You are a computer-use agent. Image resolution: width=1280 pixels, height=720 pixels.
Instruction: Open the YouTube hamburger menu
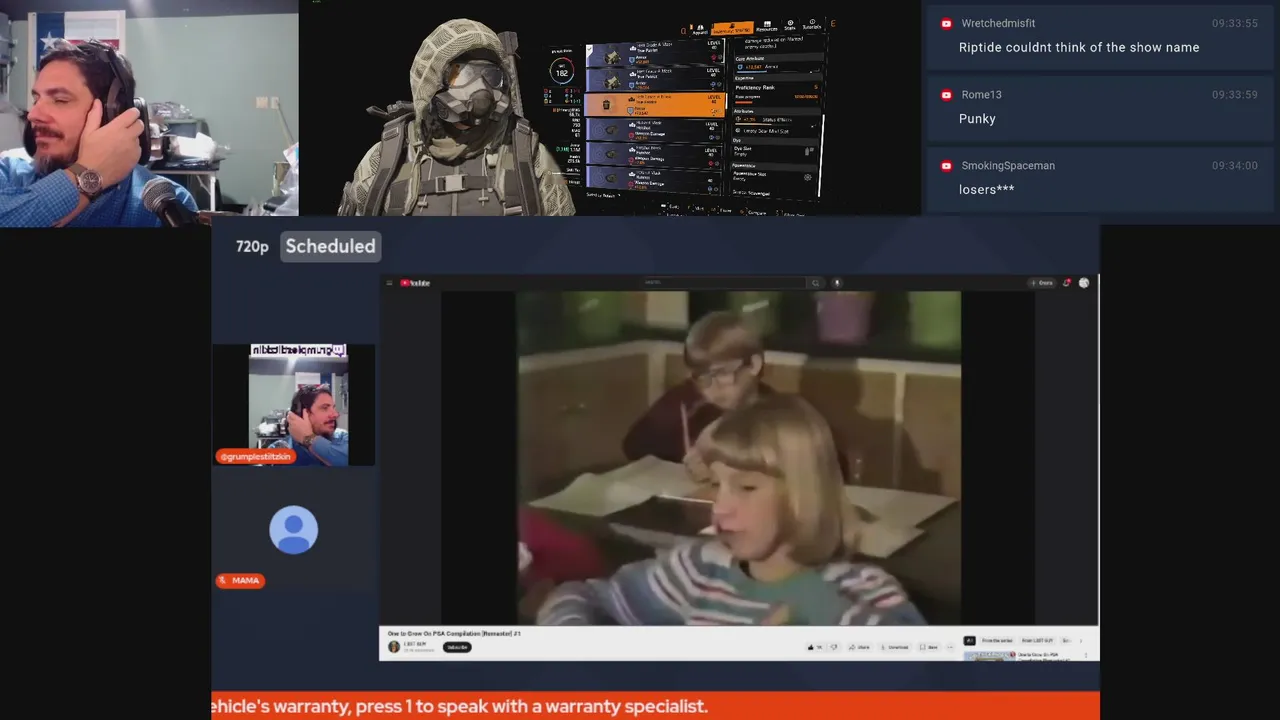390,283
